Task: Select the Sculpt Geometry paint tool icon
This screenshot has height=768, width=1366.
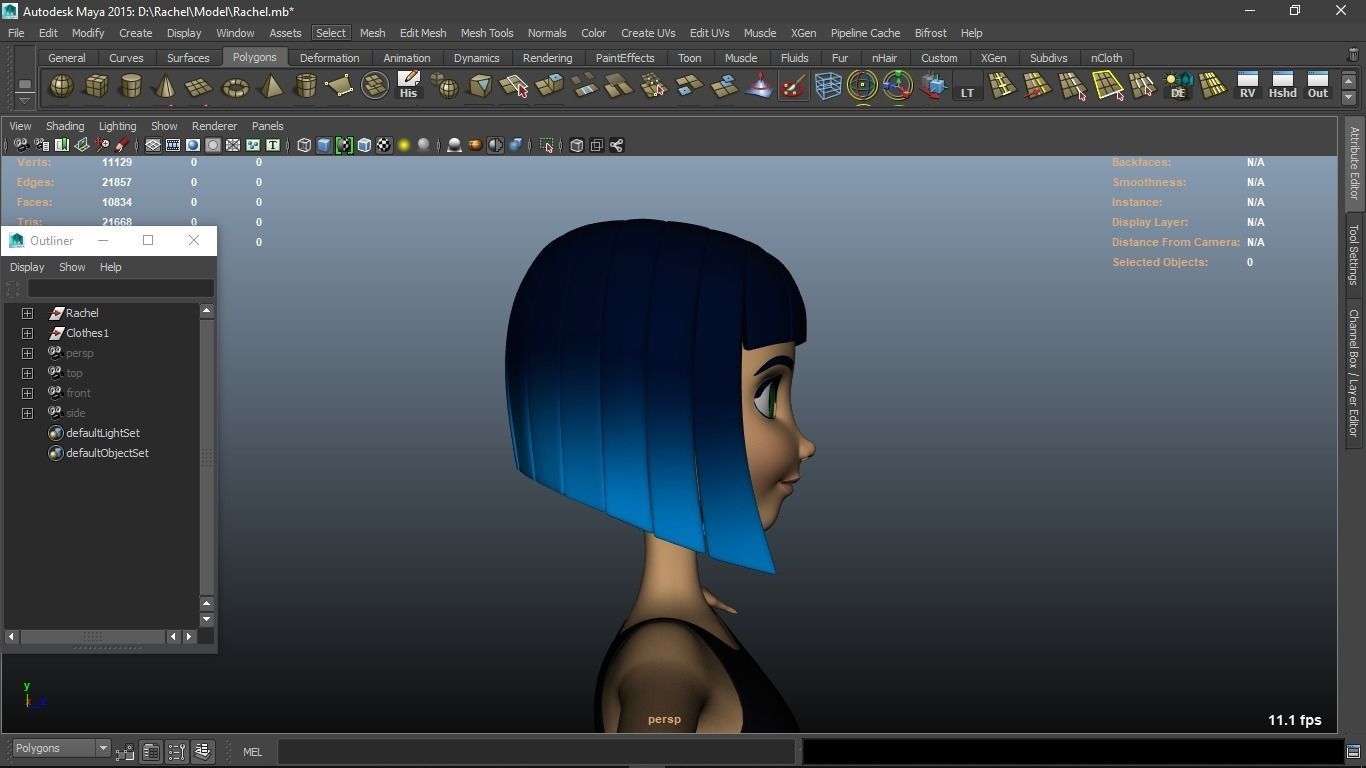Action: coord(793,86)
